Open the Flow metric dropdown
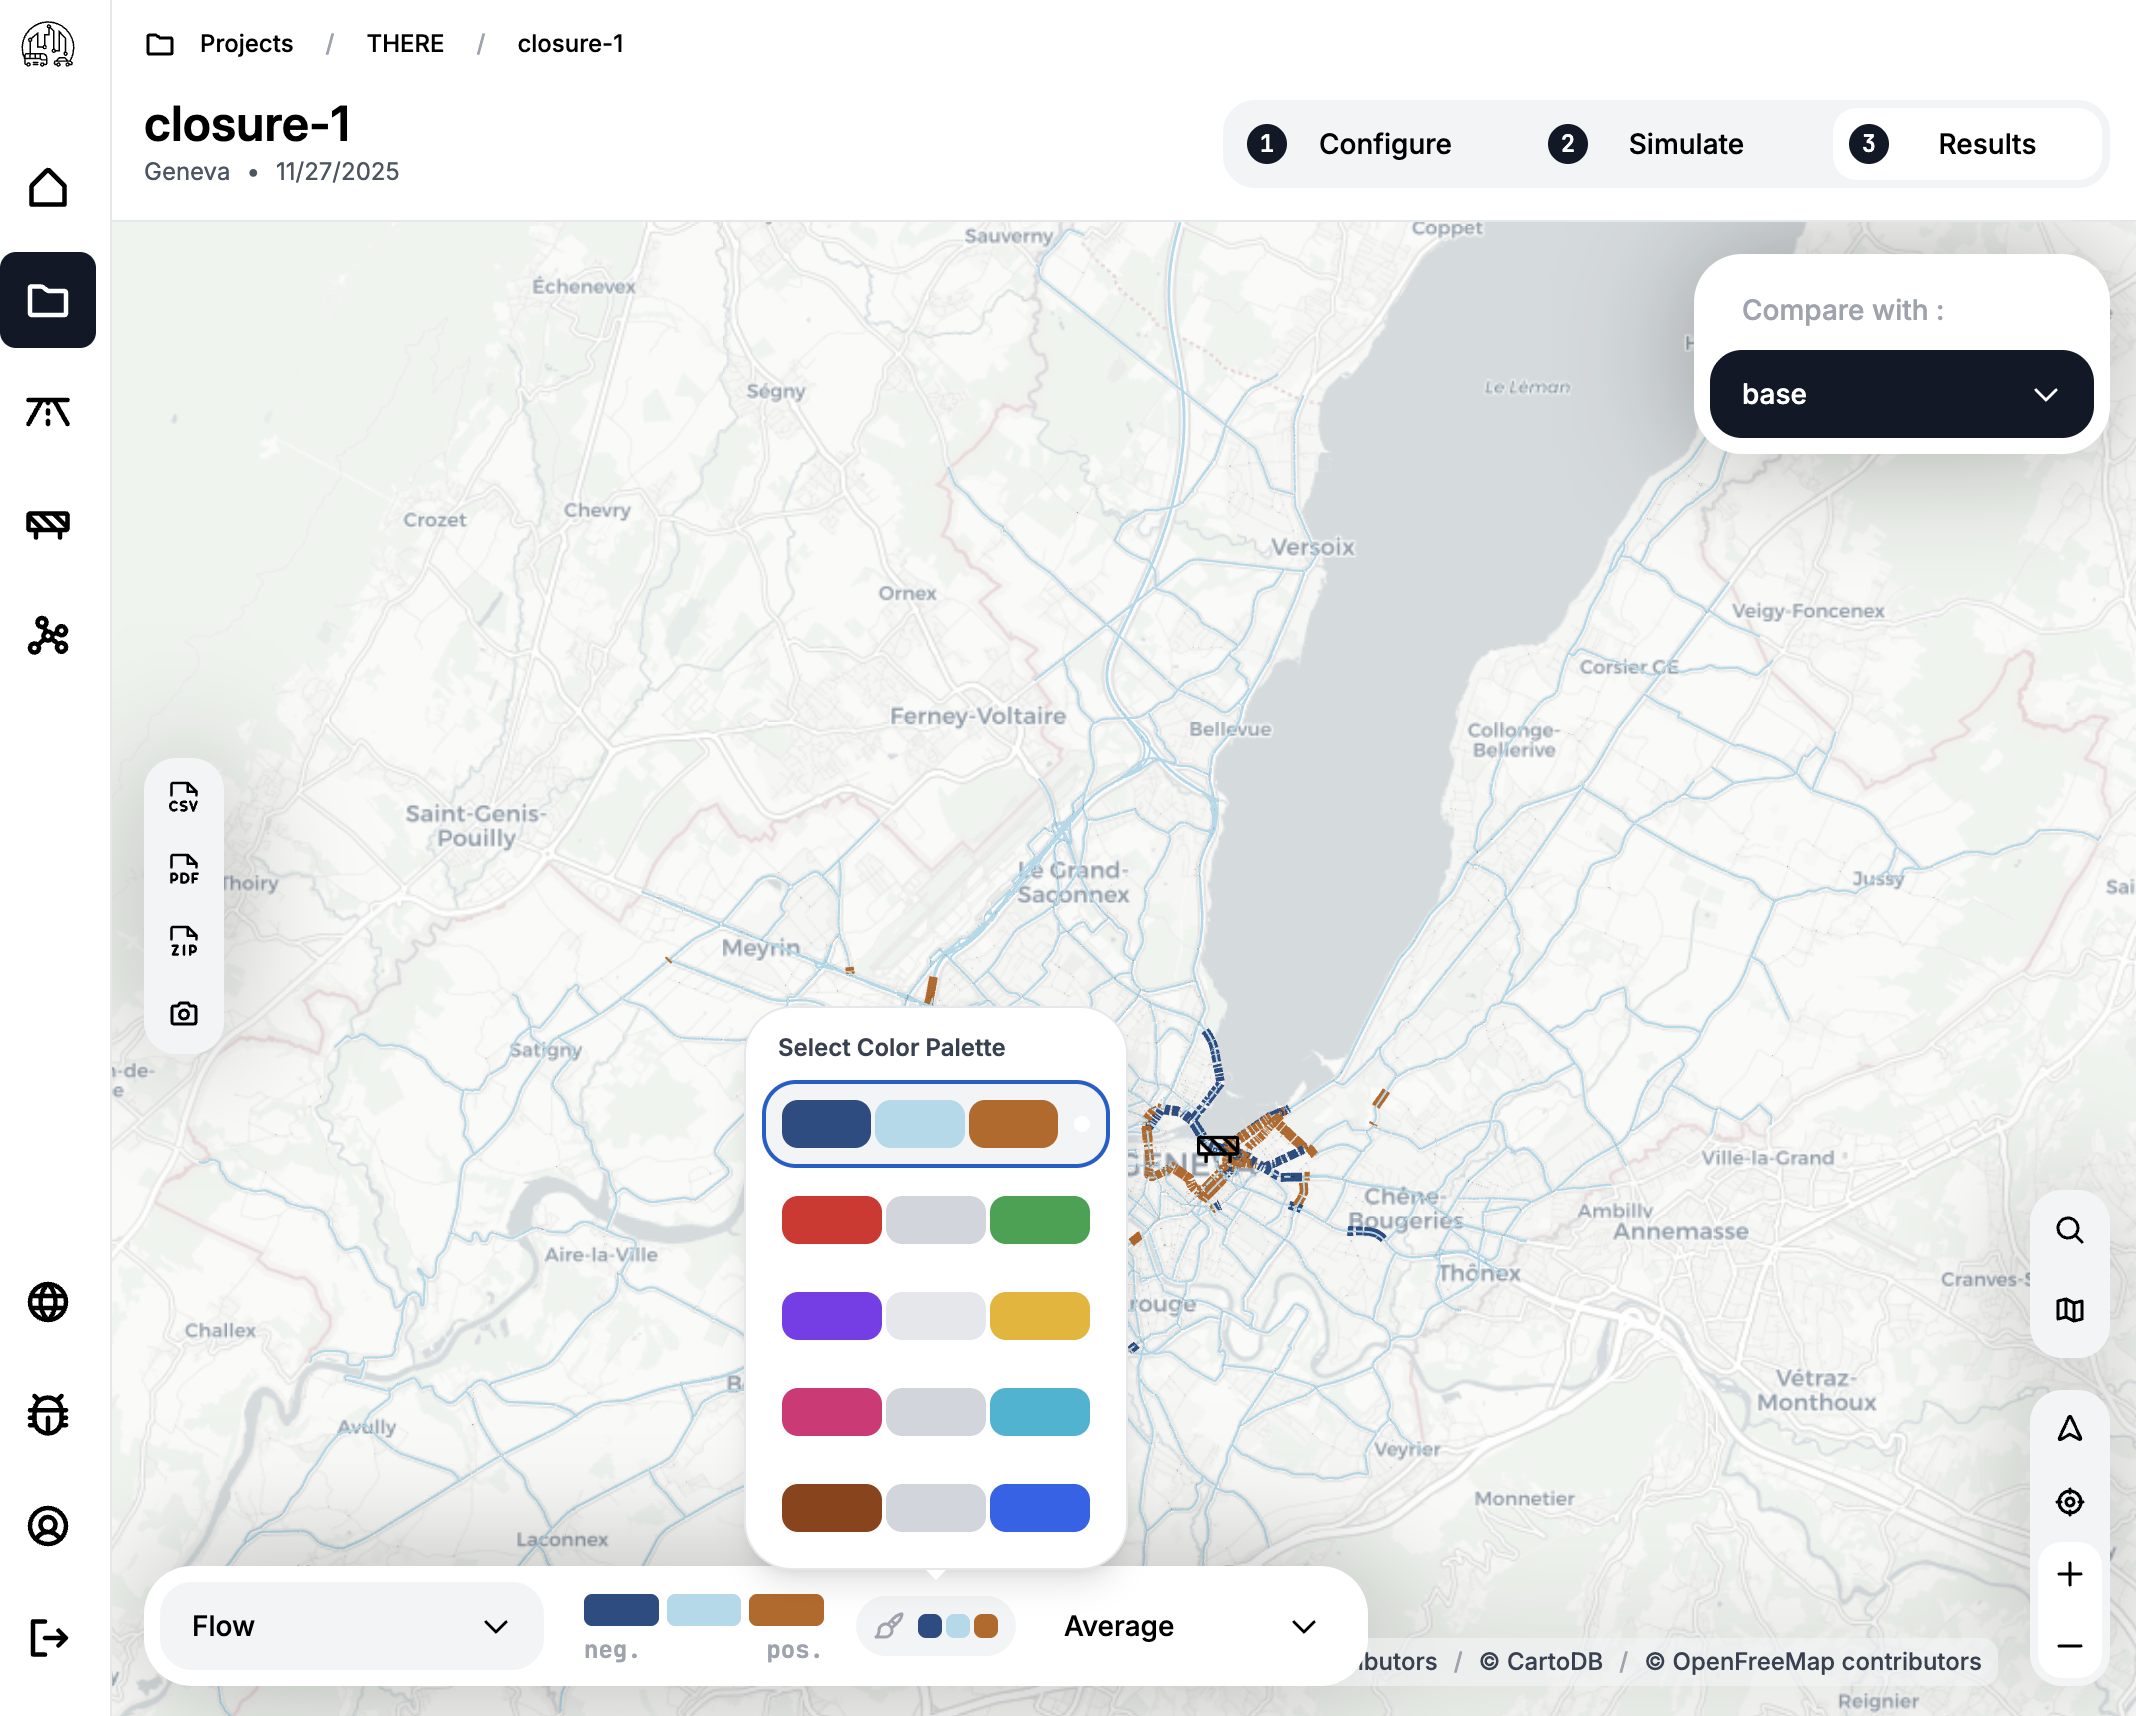 tap(351, 1626)
